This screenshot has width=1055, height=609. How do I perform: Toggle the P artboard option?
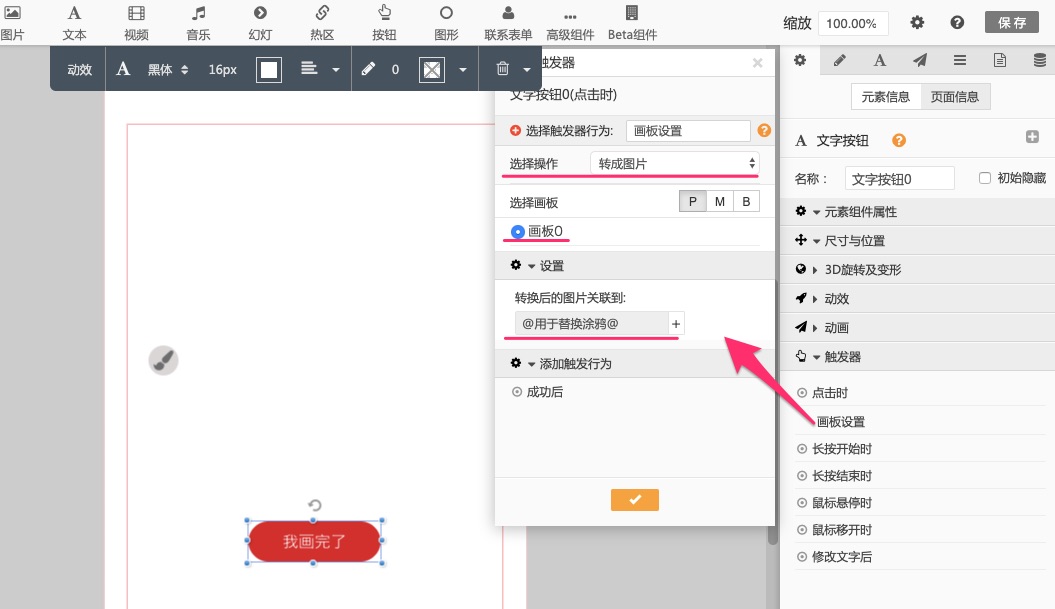pos(692,202)
